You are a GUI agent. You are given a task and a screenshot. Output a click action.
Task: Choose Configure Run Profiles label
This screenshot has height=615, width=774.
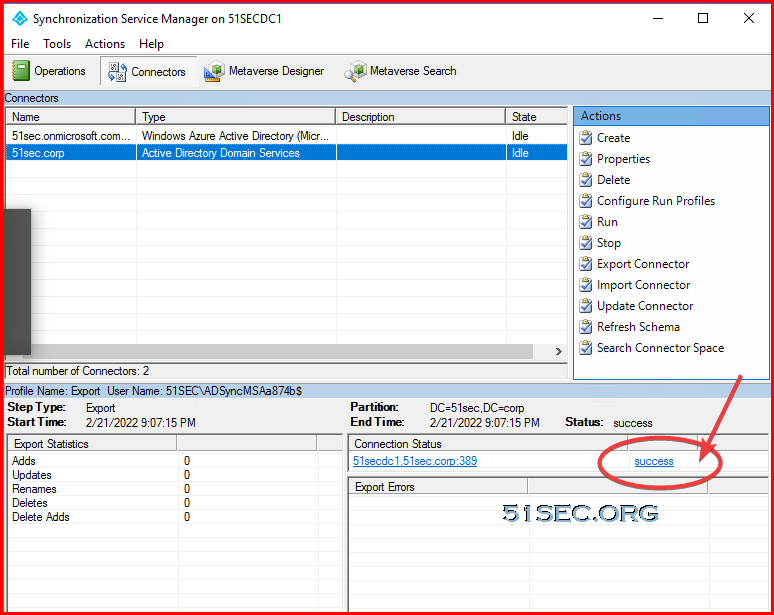[656, 201]
